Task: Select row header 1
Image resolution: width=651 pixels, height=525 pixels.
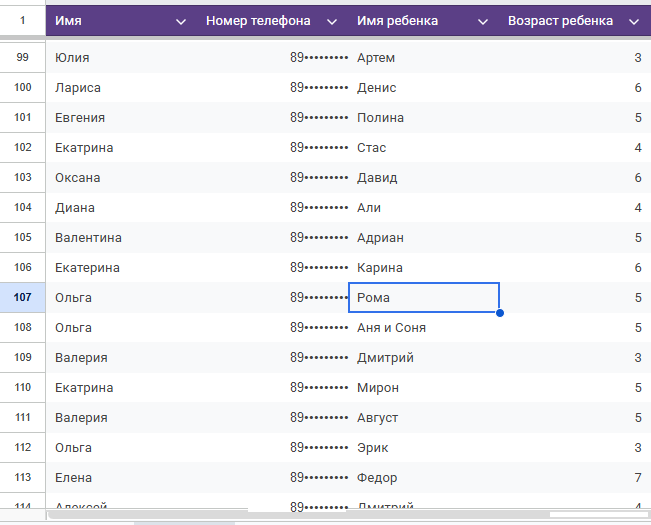Action: (x=22, y=20)
